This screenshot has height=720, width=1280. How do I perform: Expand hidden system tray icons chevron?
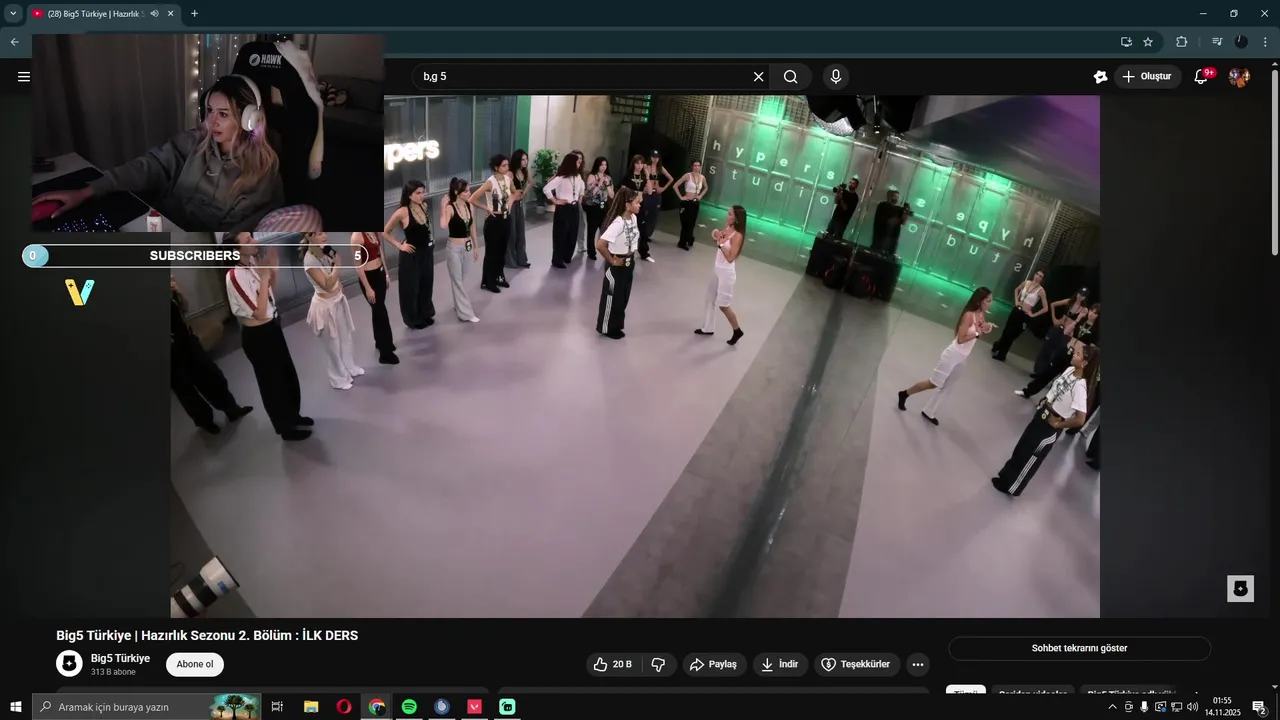point(1112,707)
